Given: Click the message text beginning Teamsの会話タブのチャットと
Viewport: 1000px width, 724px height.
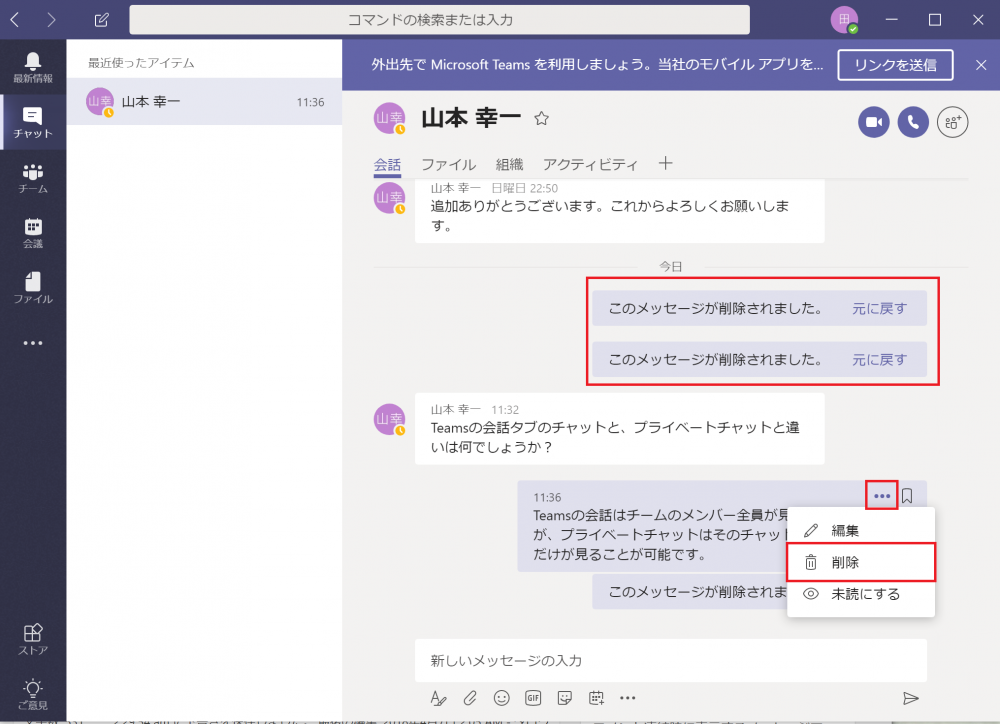Looking at the screenshot, I should pyautogui.click(x=615, y=437).
